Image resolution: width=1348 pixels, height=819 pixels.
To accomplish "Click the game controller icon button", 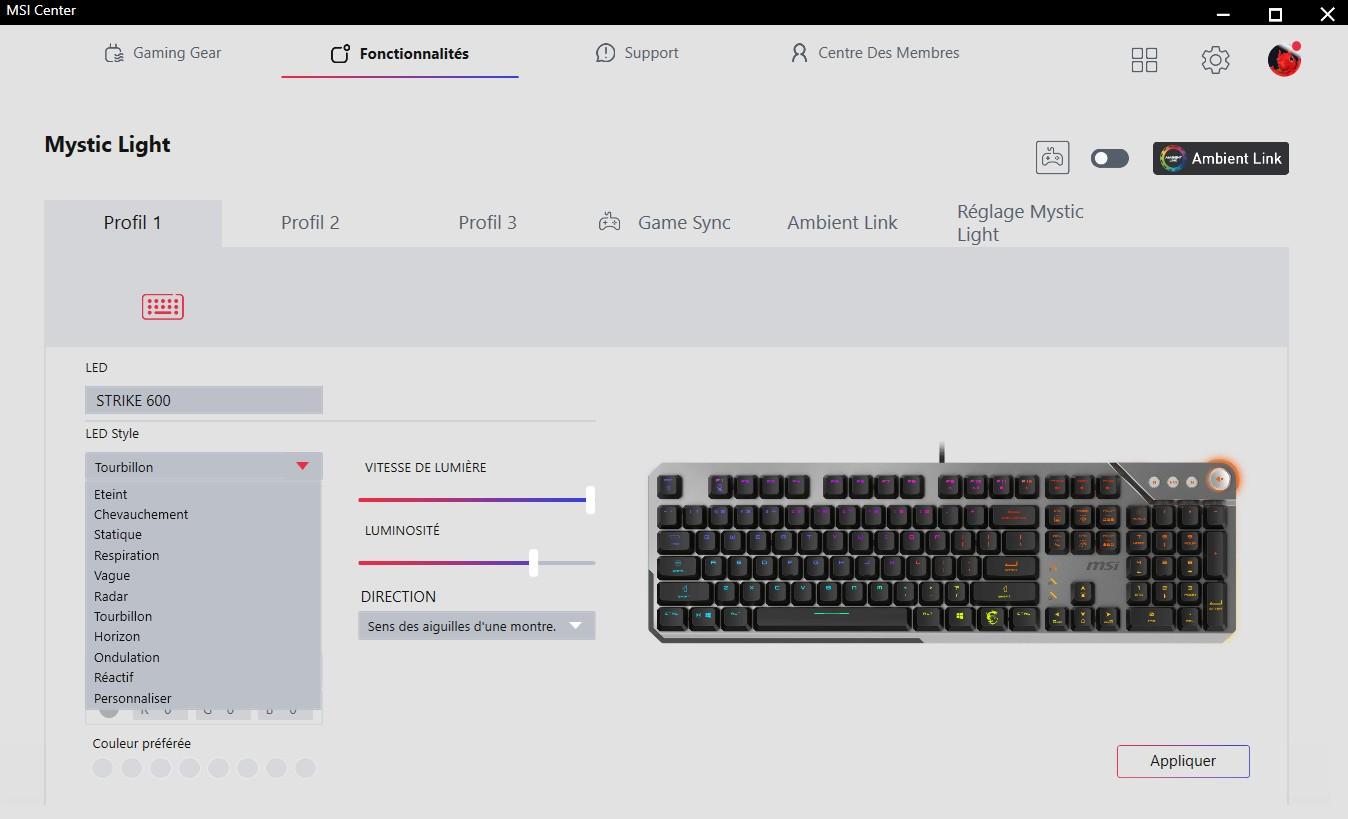I will pos(1052,158).
